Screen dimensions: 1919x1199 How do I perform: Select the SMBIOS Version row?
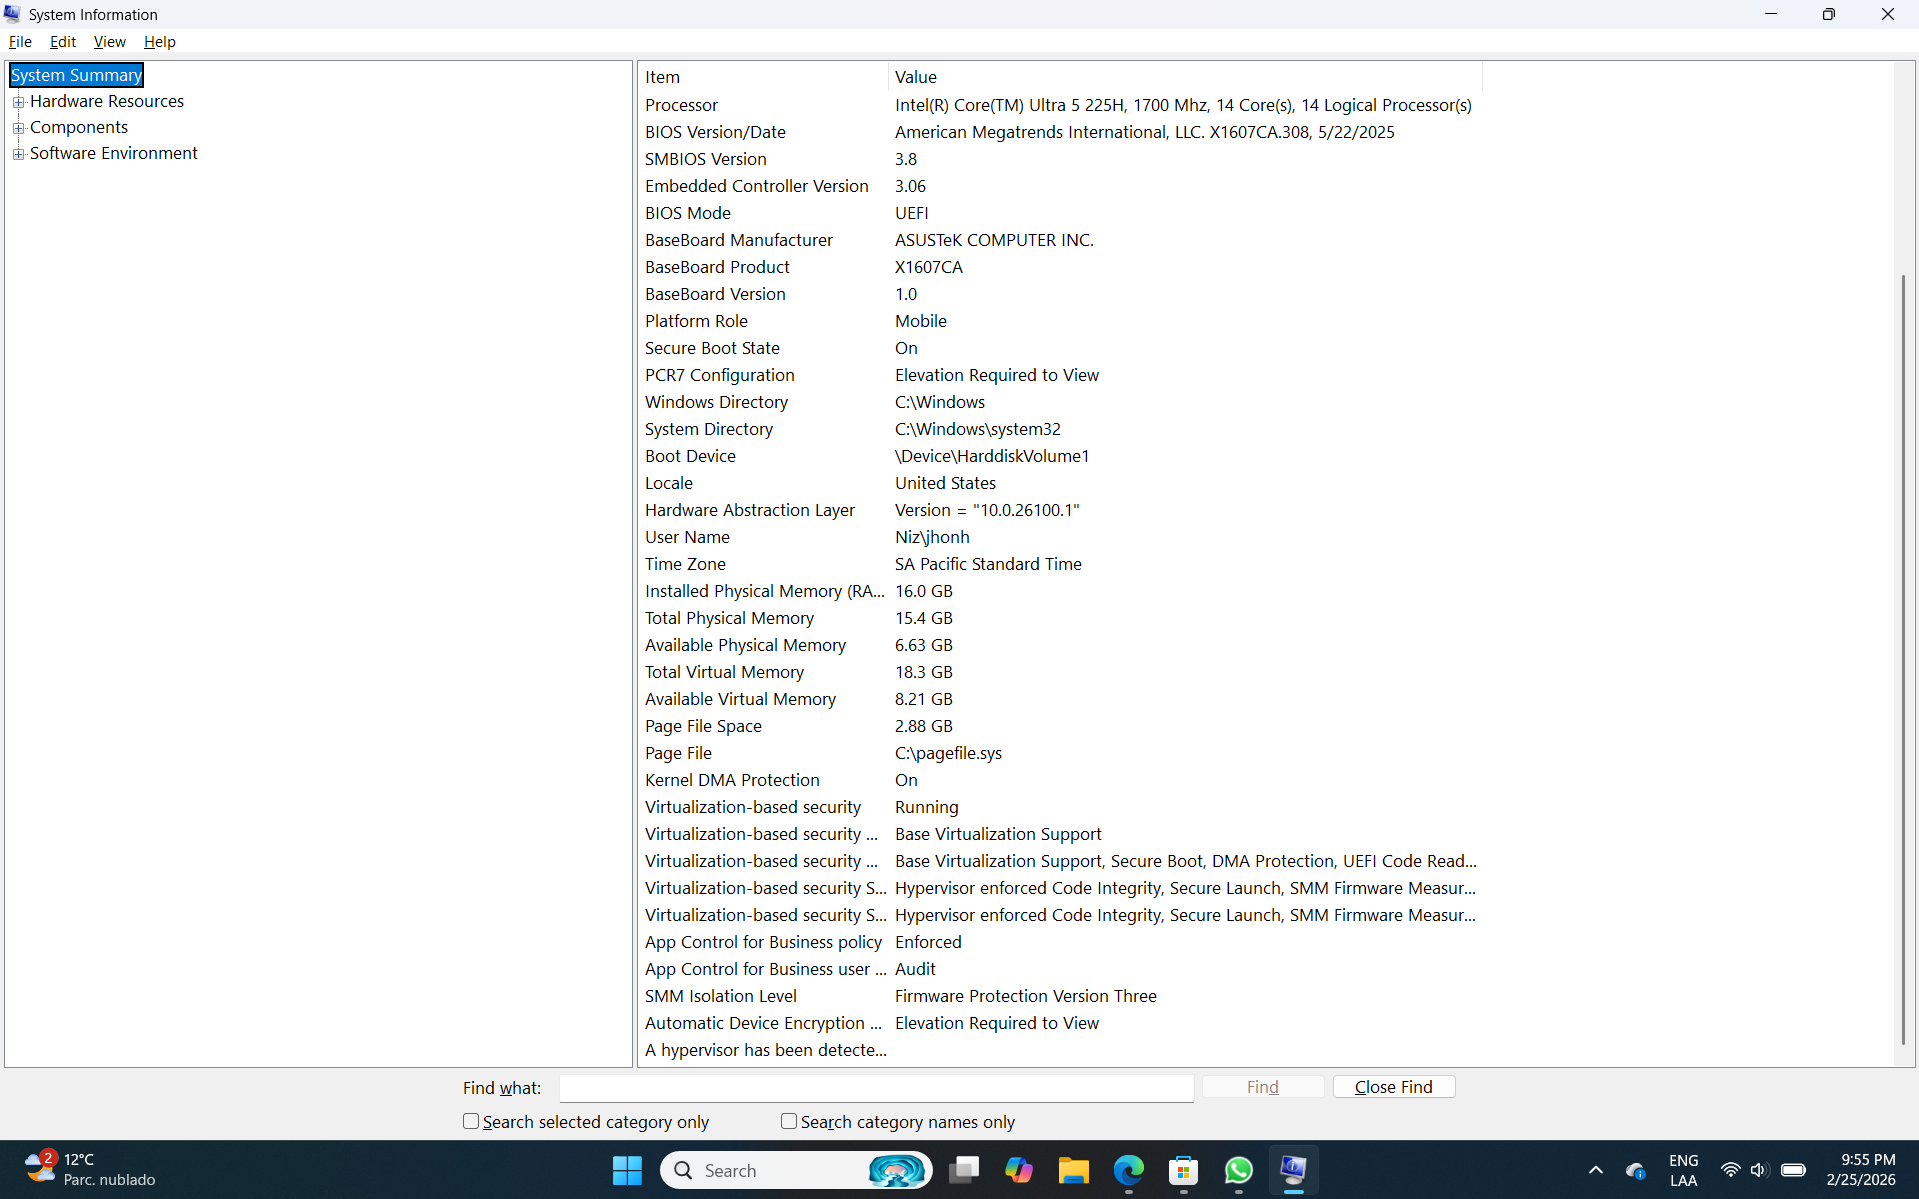1060,159
